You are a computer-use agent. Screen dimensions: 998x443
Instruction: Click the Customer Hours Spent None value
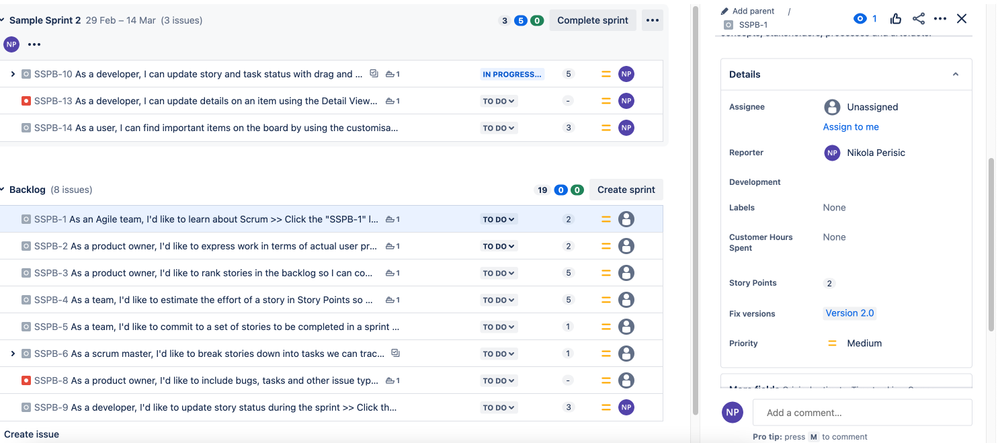pos(834,237)
